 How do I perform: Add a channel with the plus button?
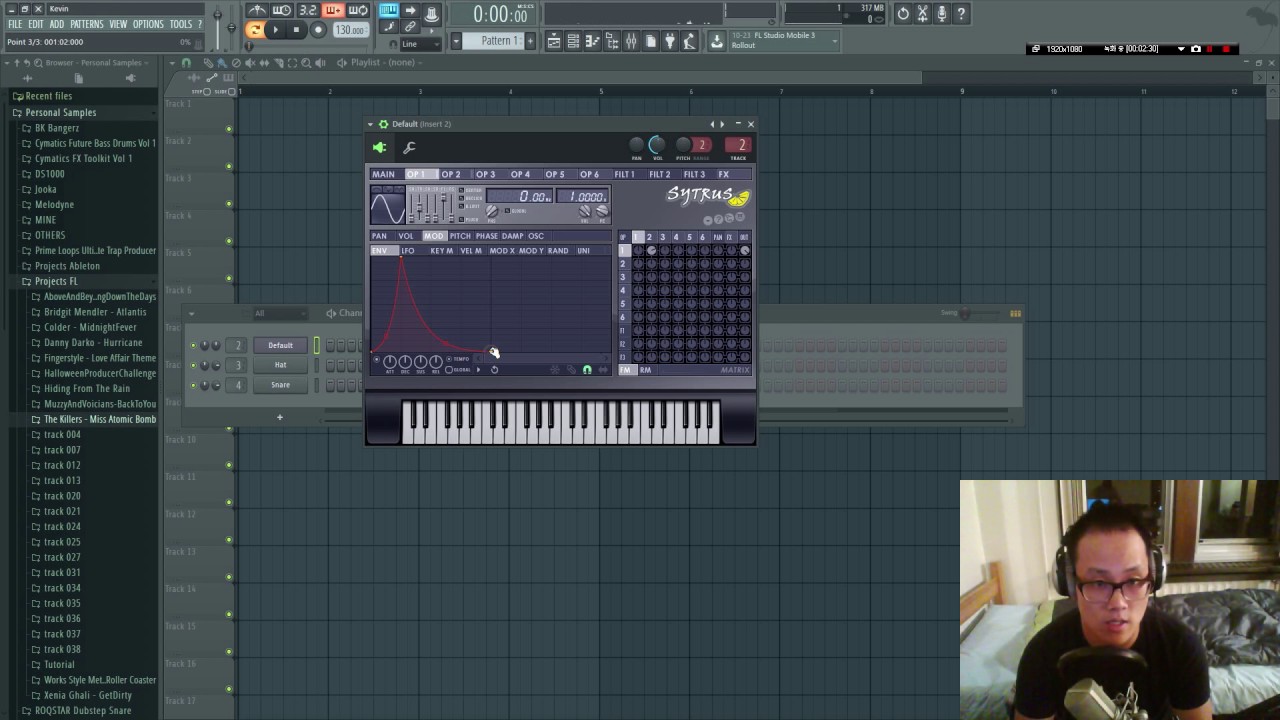coord(280,417)
